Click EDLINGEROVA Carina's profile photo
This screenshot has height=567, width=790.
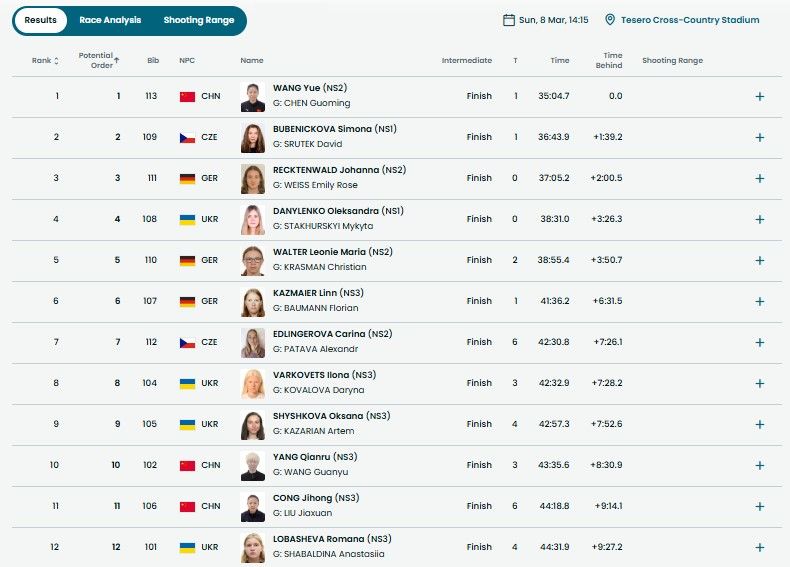253,343
